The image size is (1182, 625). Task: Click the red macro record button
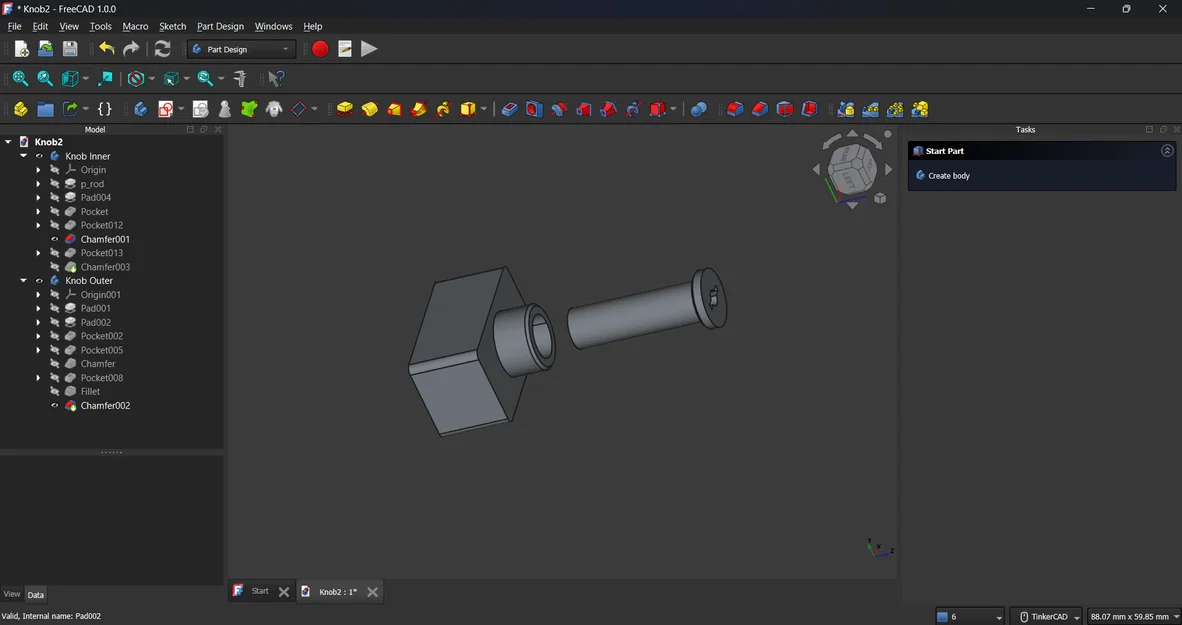click(320, 49)
